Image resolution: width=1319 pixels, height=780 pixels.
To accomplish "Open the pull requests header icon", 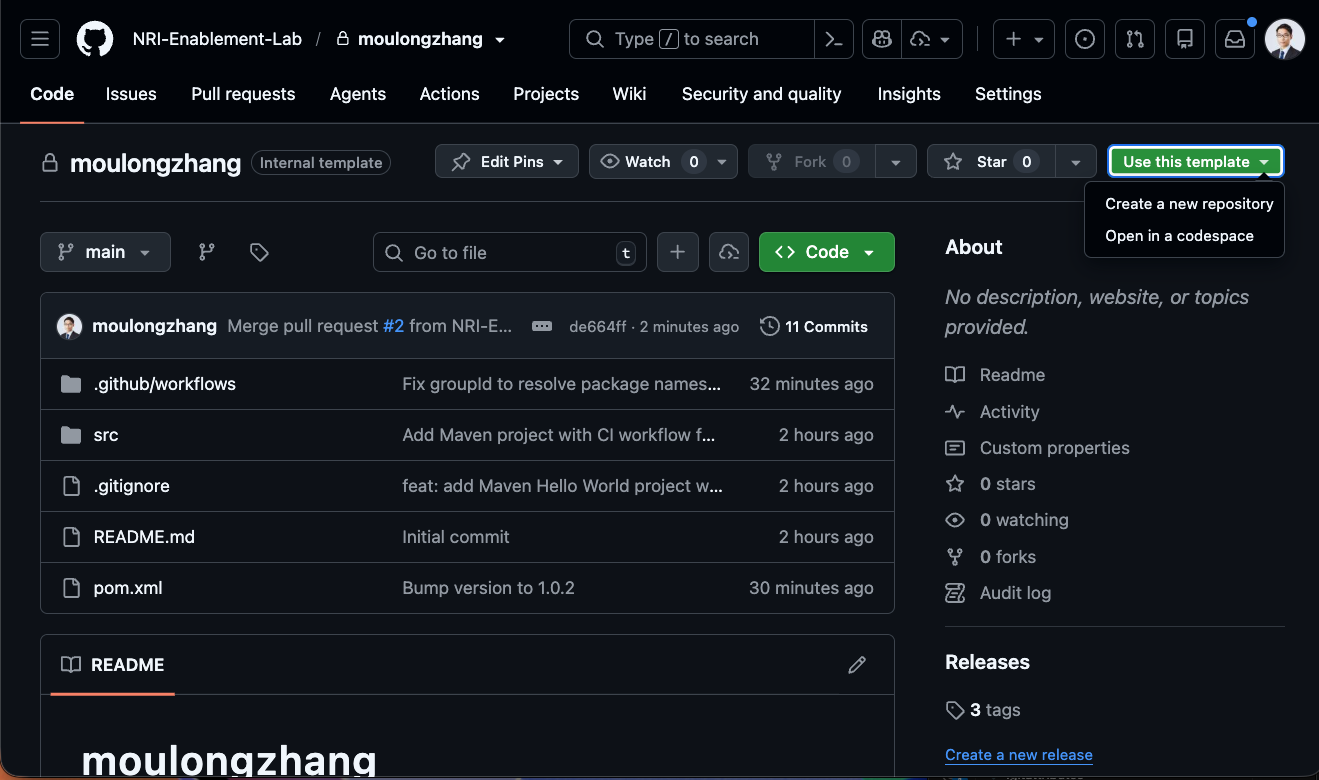I will (1135, 39).
